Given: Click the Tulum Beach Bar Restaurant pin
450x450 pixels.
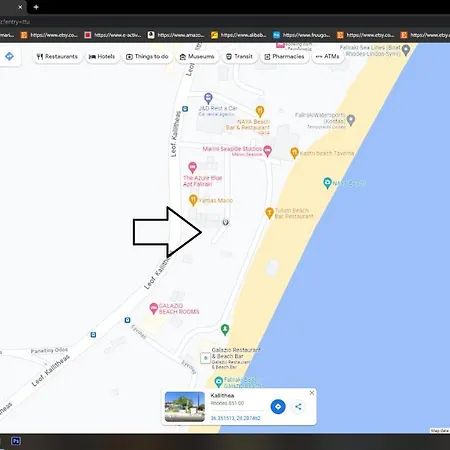Looking at the screenshot, I should [269, 213].
